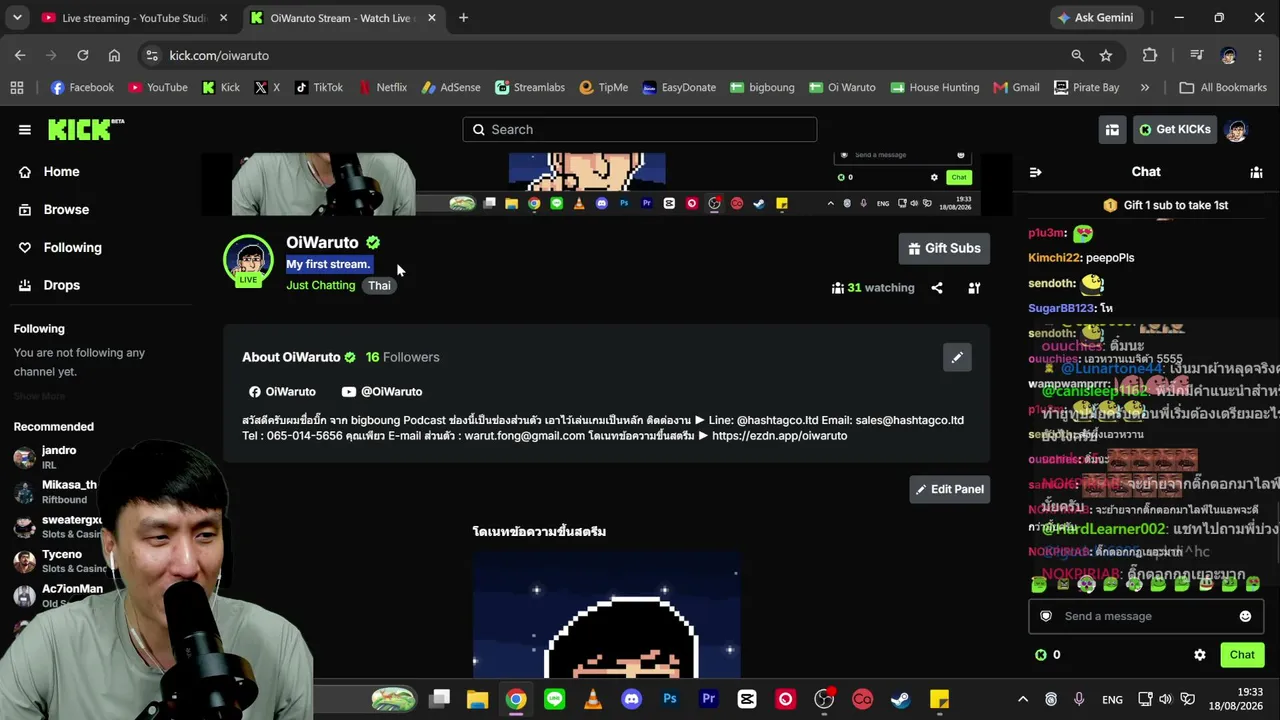The image size is (1280, 720).
Task: Focus the Send a message chat input
Action: tap(1145, 616)
